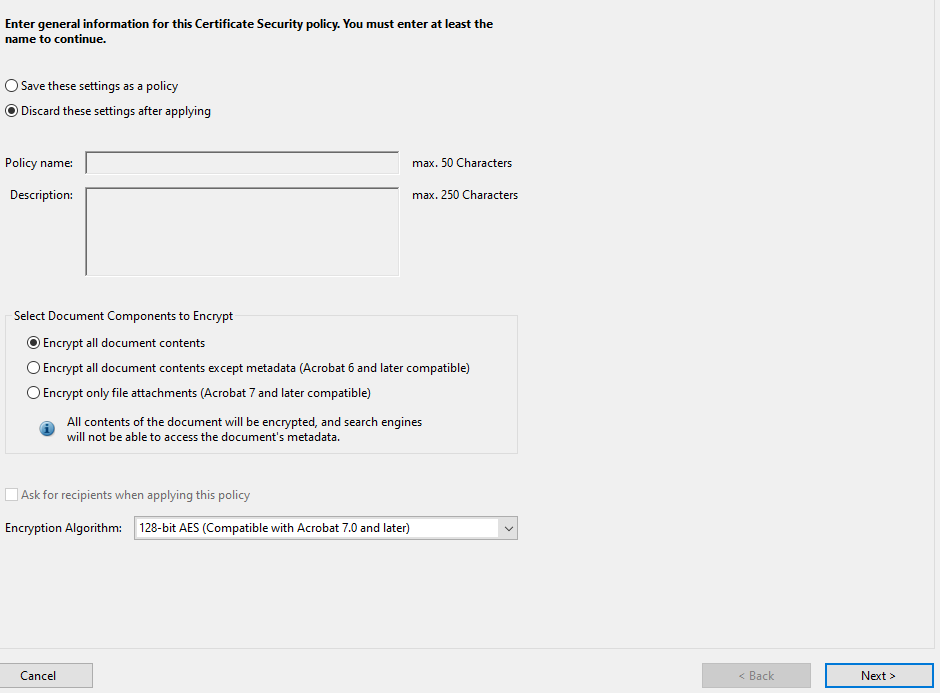Click the Next > button
Image resolution: width=940 pixels, height=693 pixels.
tap(878, 676)
